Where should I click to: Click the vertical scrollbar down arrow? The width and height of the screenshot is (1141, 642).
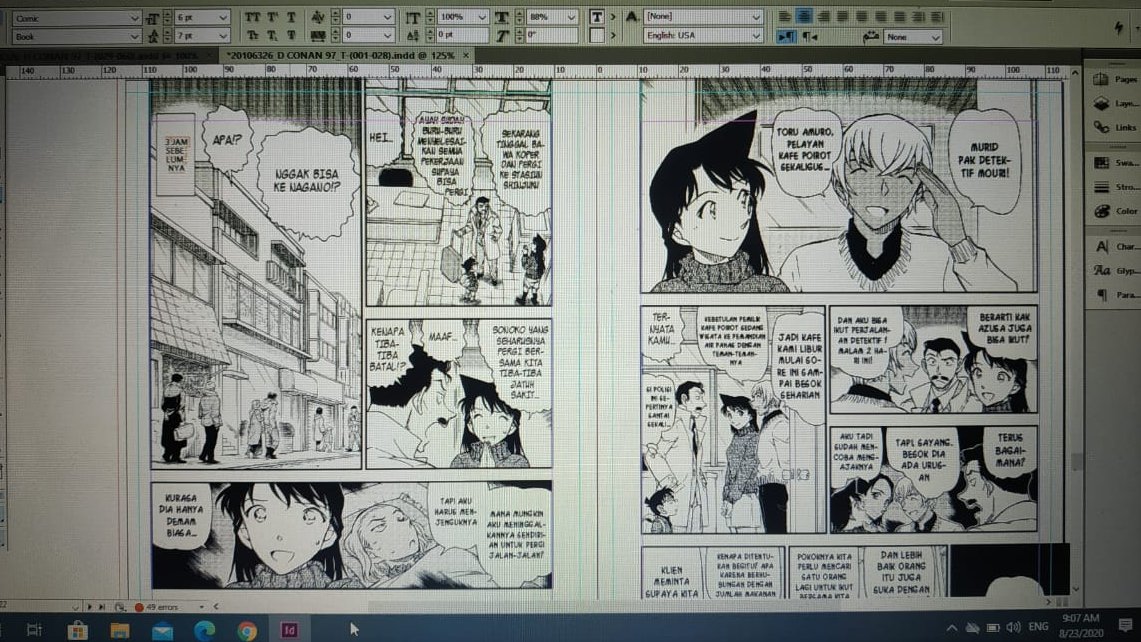click(1076, 590)
